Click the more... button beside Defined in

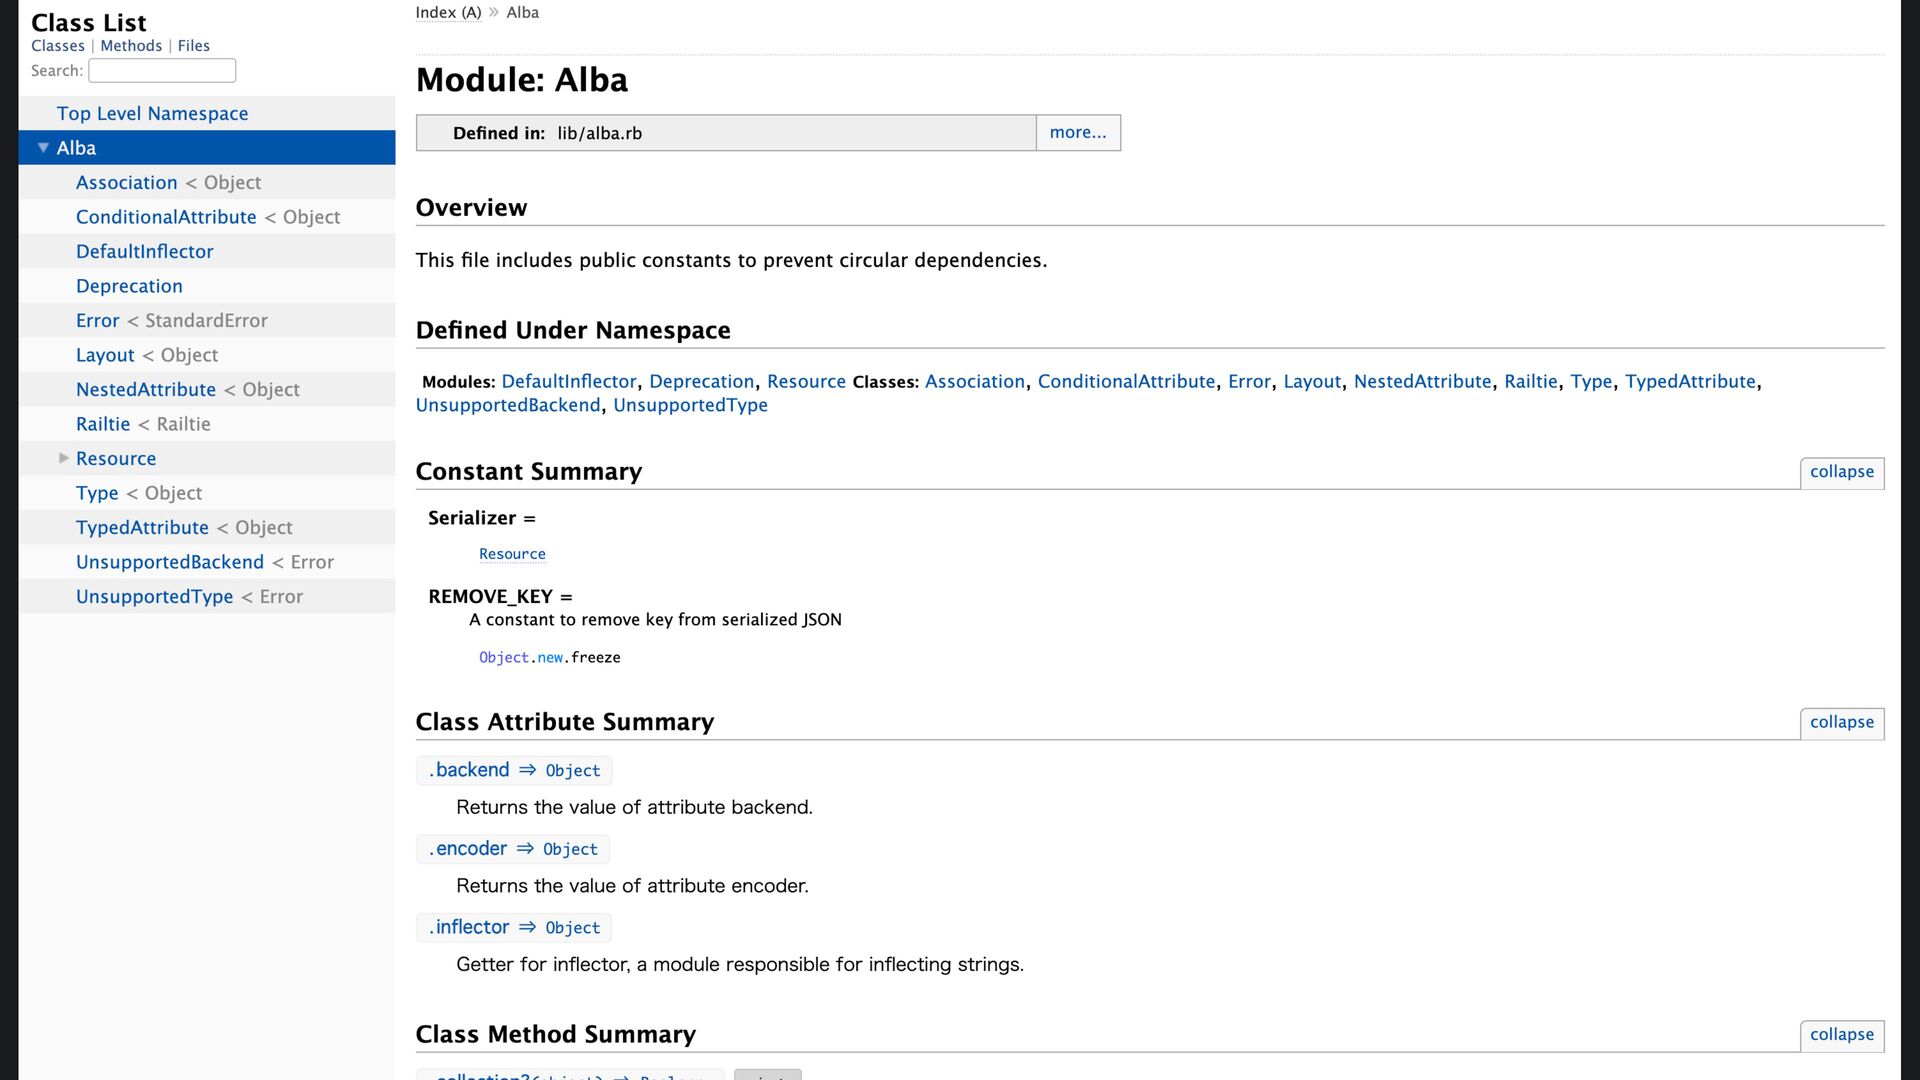pos(1078,133)
